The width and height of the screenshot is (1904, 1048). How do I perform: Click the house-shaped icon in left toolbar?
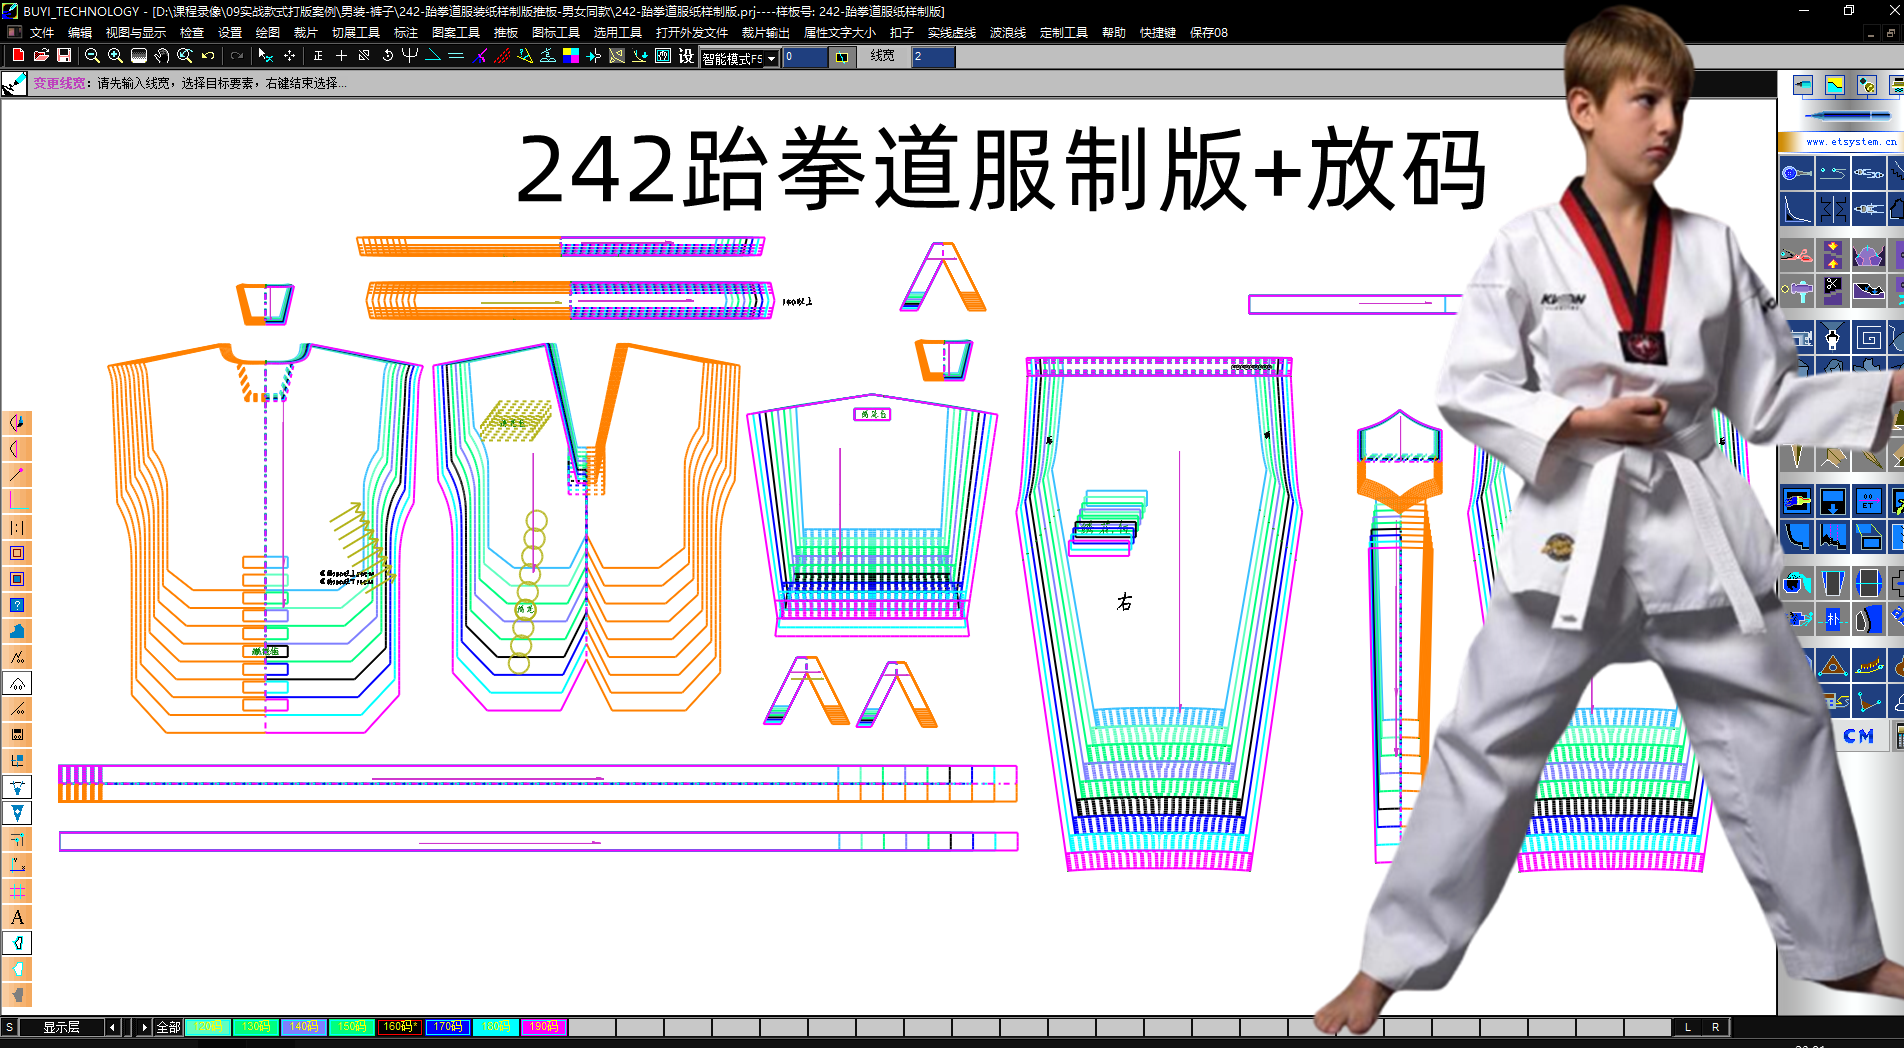click(17, 683)
